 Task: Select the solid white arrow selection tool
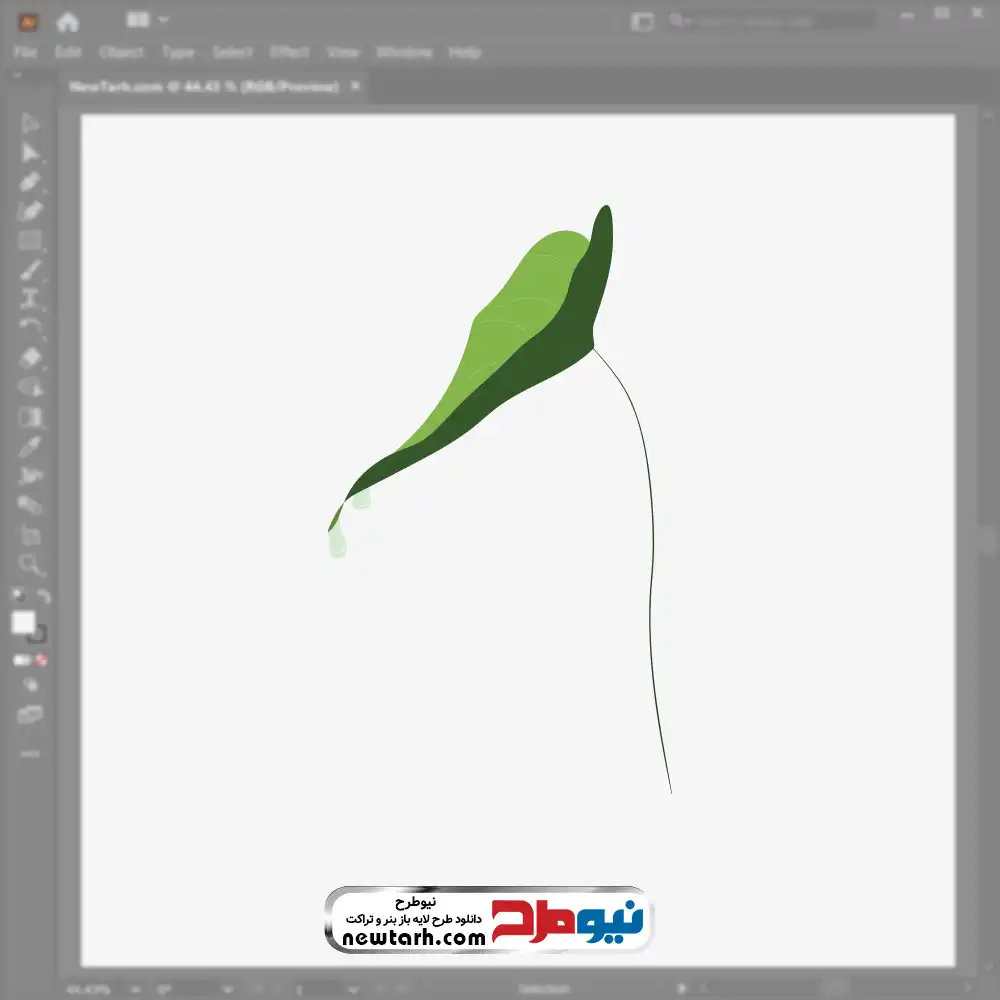click(29, 152)
